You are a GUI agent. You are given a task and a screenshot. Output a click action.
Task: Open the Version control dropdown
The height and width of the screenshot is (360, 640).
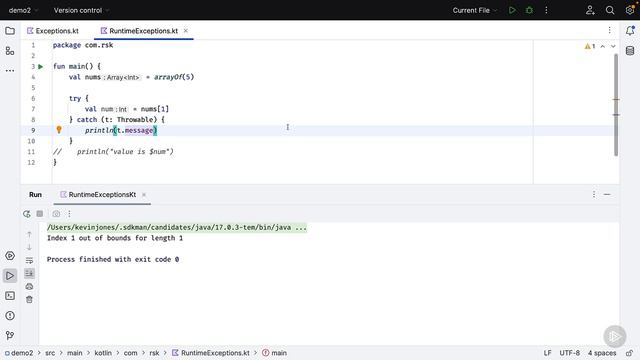point(81,10)
